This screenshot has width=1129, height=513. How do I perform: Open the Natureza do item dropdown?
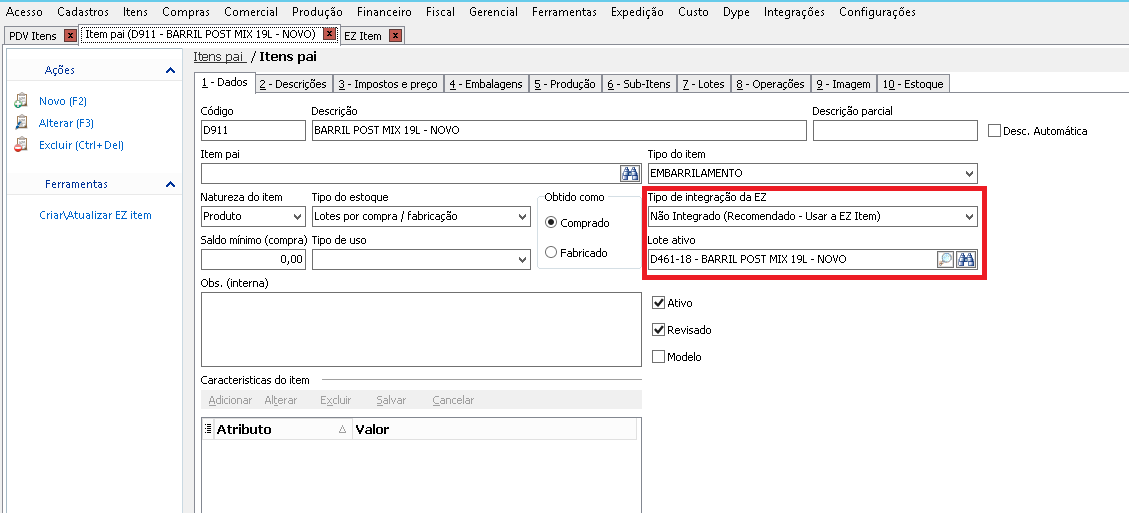click(298, 216)
